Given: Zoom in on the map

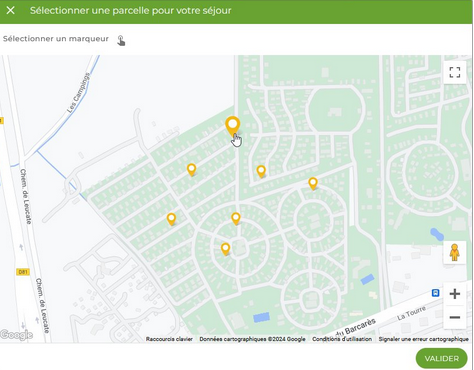Looking at the screenshot, I should (455, 294).
